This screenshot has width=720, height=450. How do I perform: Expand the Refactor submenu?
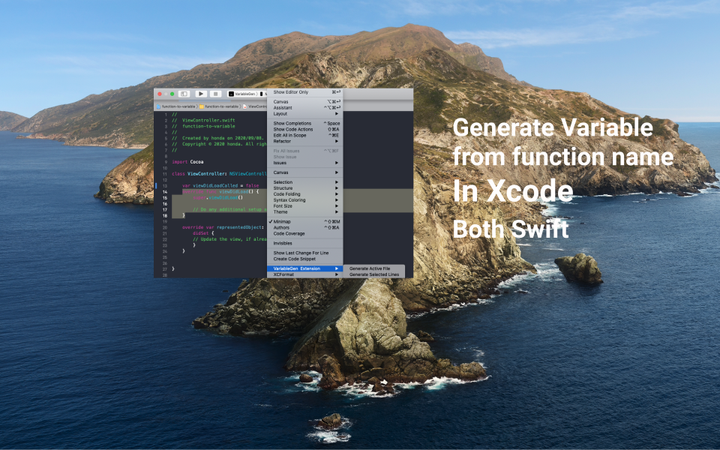point(305,141)
